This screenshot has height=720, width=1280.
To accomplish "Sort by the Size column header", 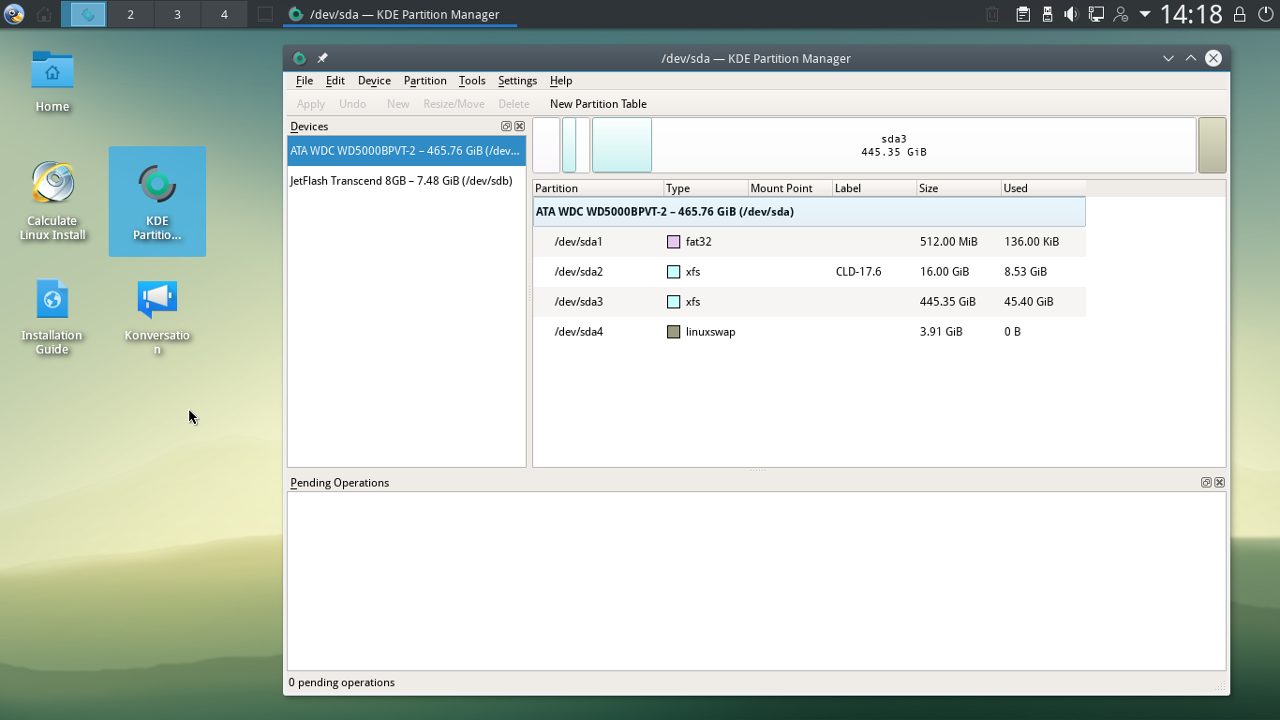I will [958, 188].
